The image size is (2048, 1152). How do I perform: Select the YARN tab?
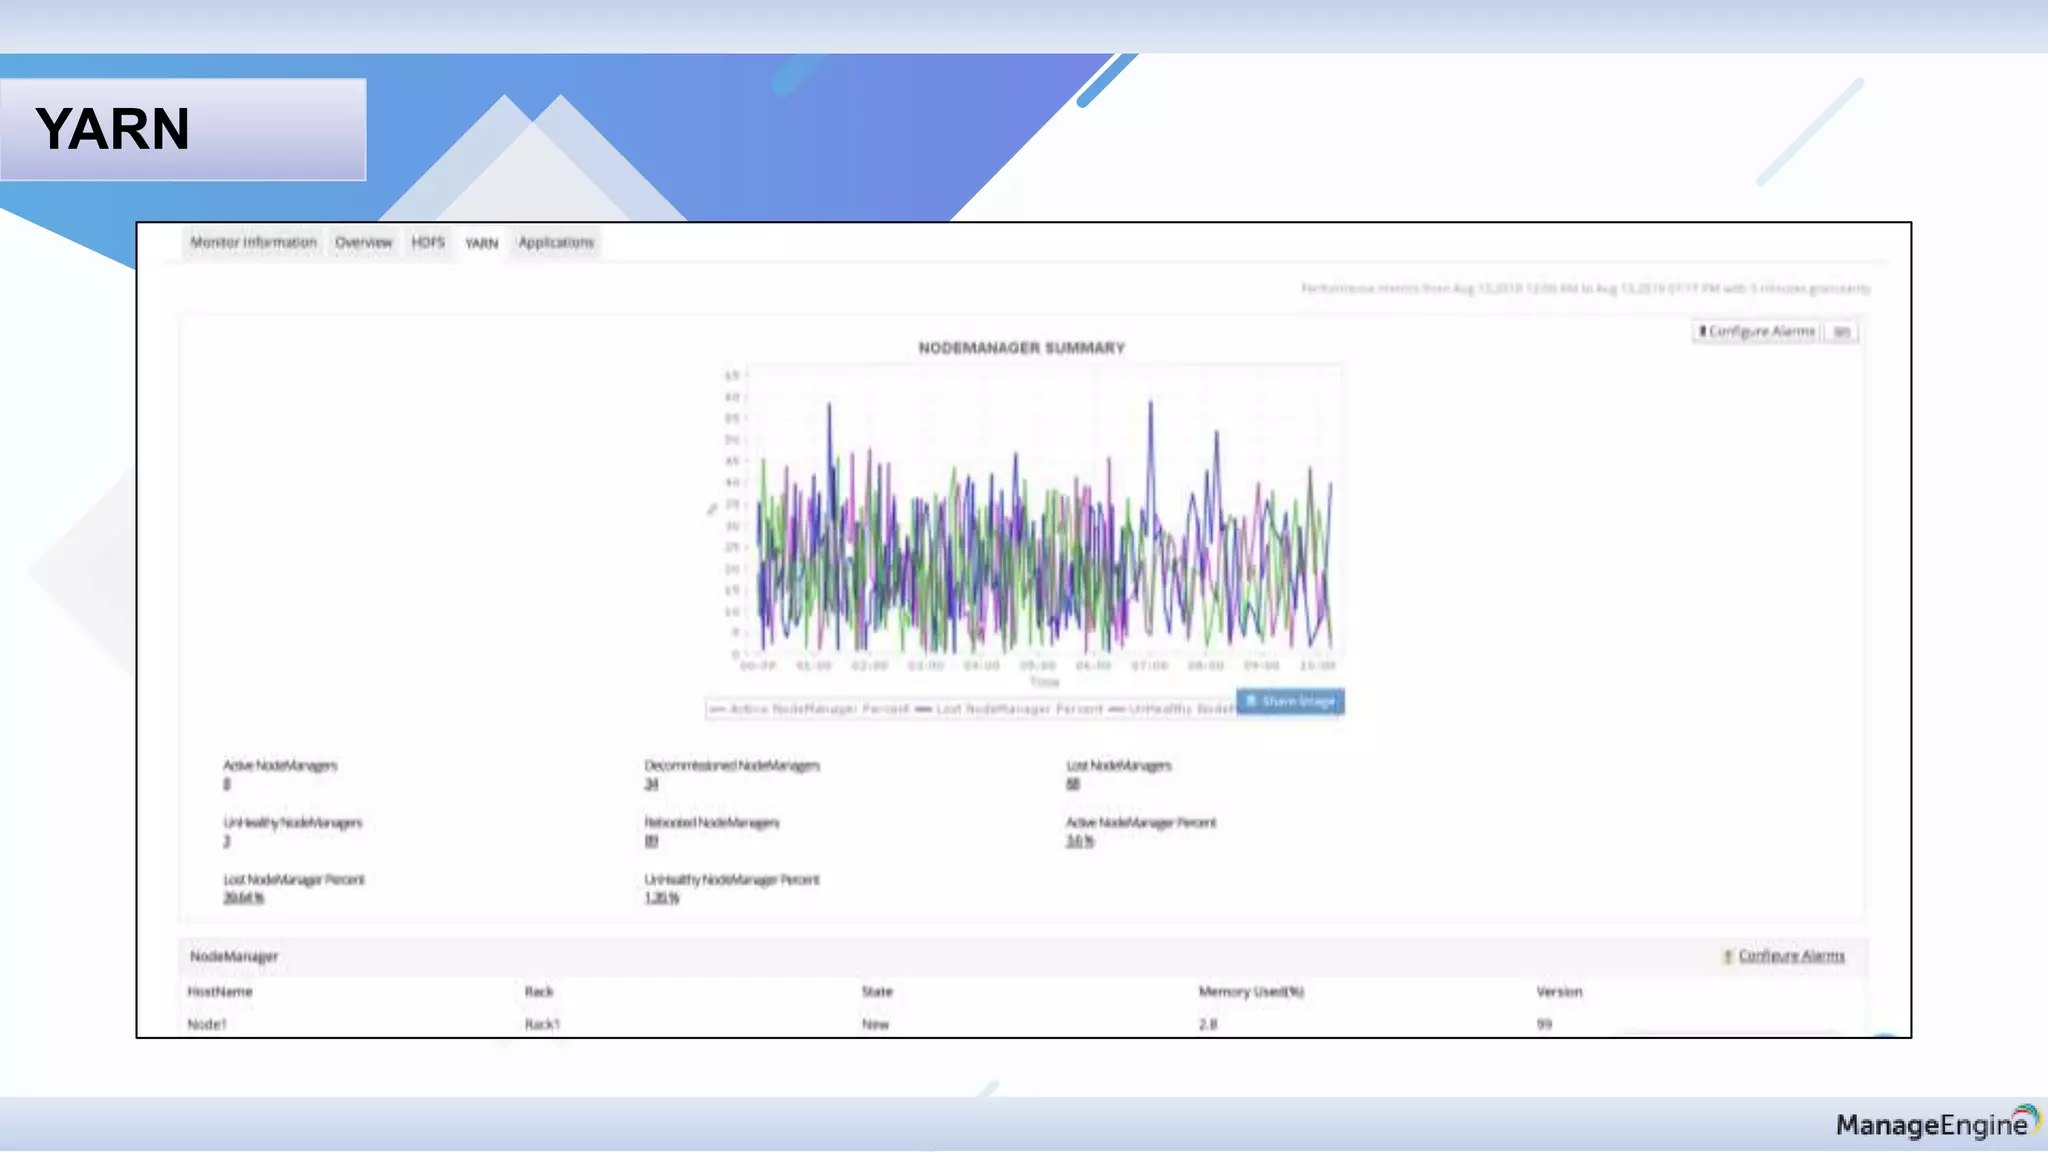481,243
